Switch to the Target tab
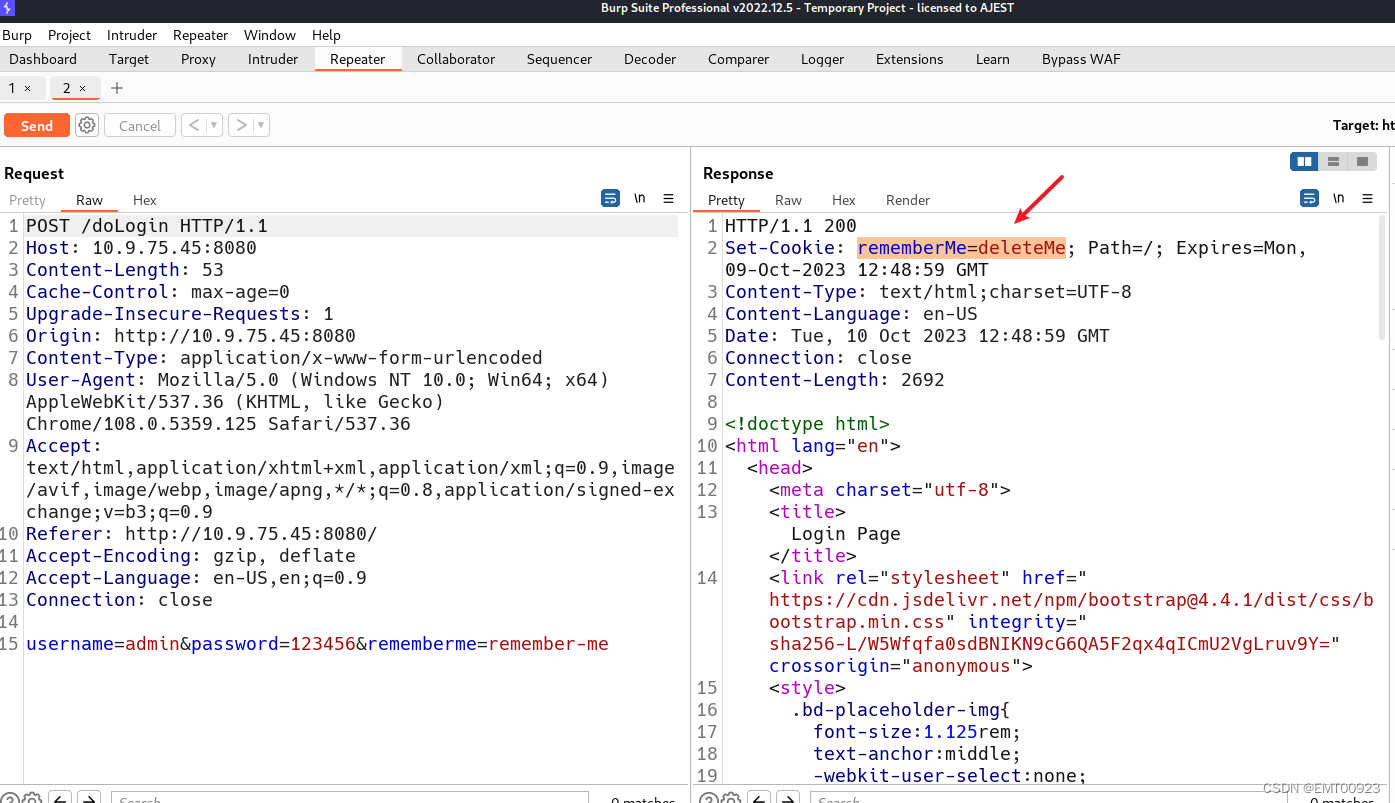This screenshot has height=803, width=1395. click(129, 59)
